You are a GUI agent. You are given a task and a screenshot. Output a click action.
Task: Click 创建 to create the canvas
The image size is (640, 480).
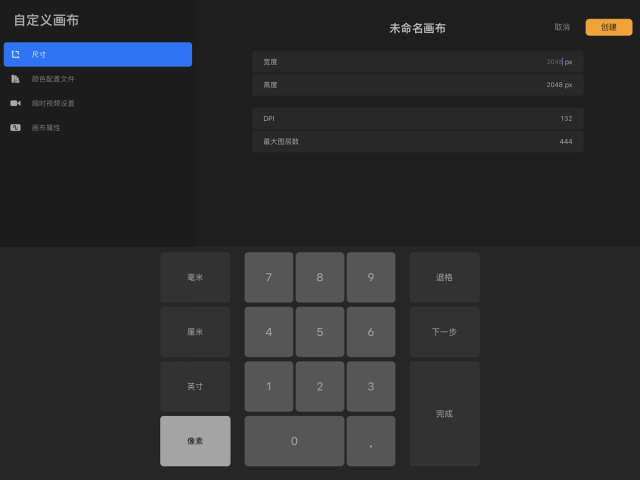(x=609, y=27)
